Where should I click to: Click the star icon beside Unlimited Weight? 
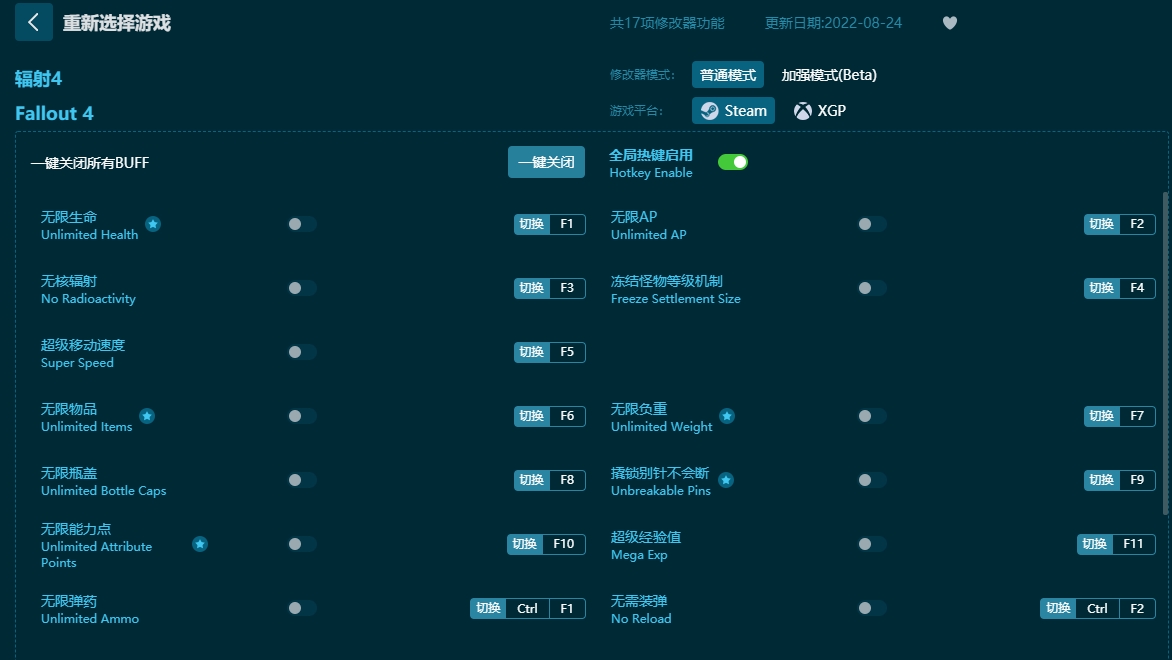(727, 416)
